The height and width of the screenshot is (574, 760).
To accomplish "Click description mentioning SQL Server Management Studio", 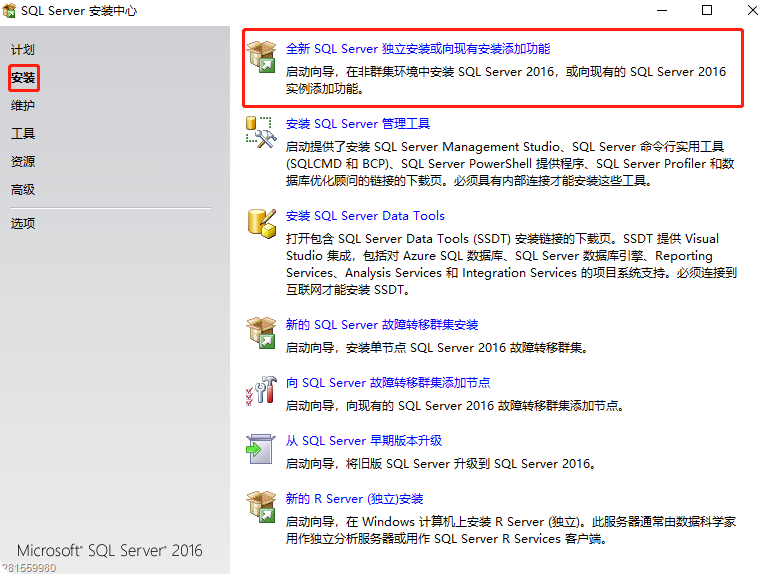I will 510,164.
